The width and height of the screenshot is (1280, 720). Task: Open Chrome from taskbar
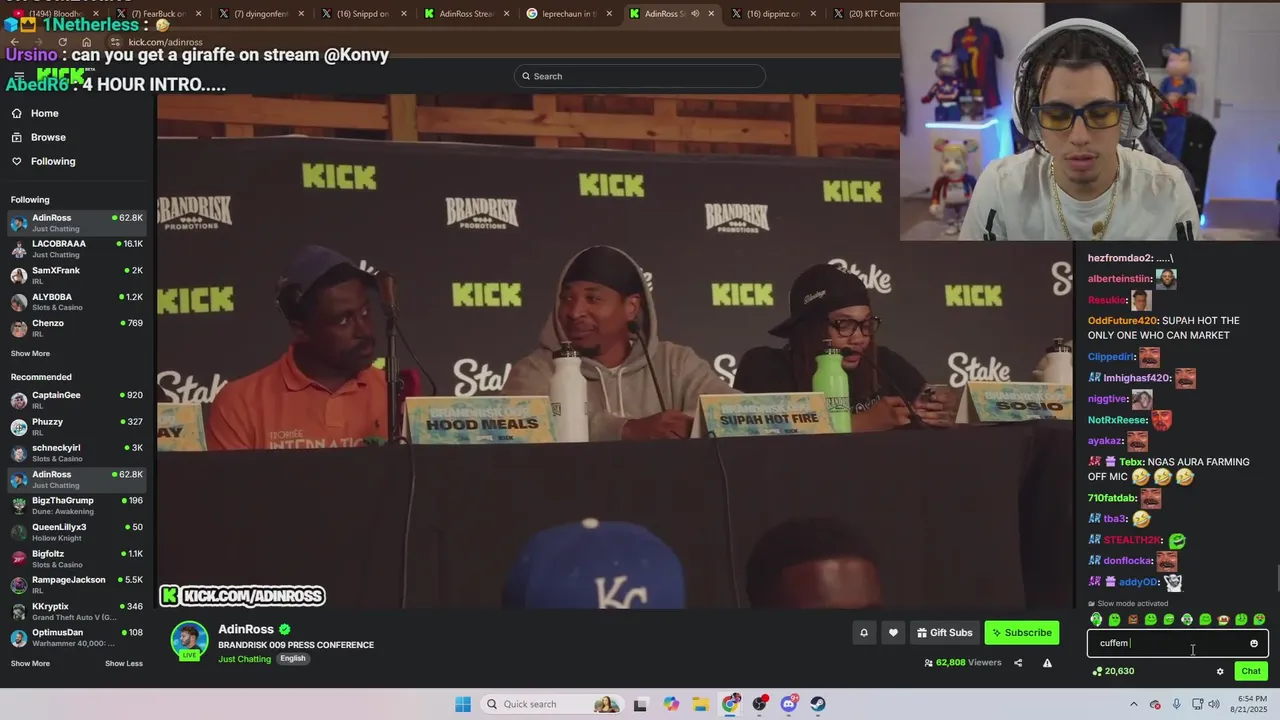pyautogui.click(x=731, y=704)
